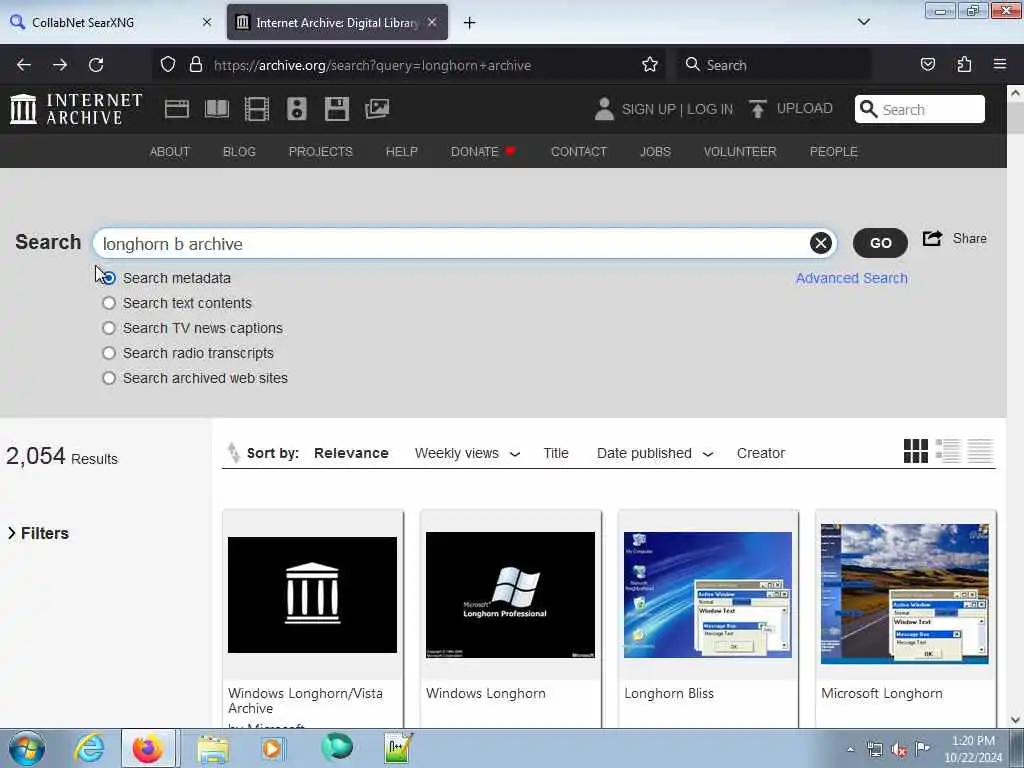Sort results by Title
The image size is (1024, 768).
(x=556, y=453)
